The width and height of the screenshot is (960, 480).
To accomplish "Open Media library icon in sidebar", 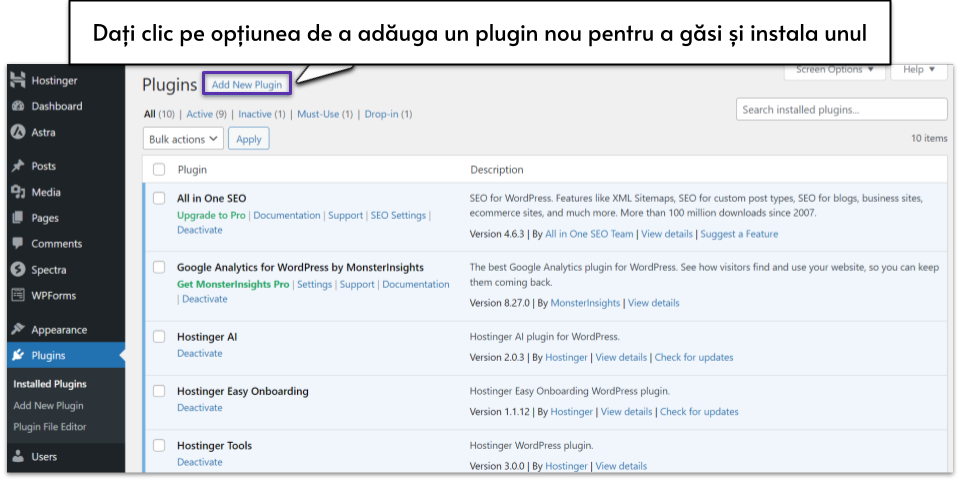I will [x=17, y=192].
